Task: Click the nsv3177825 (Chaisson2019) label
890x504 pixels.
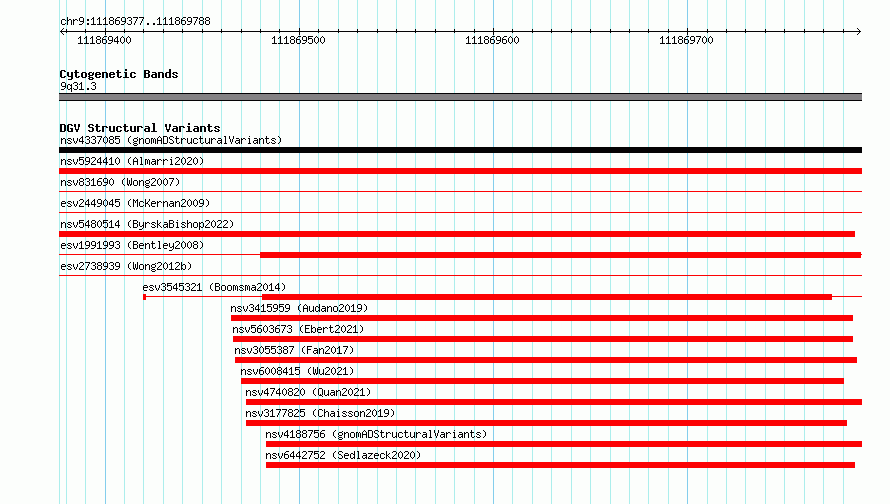Action: point(320,413)
